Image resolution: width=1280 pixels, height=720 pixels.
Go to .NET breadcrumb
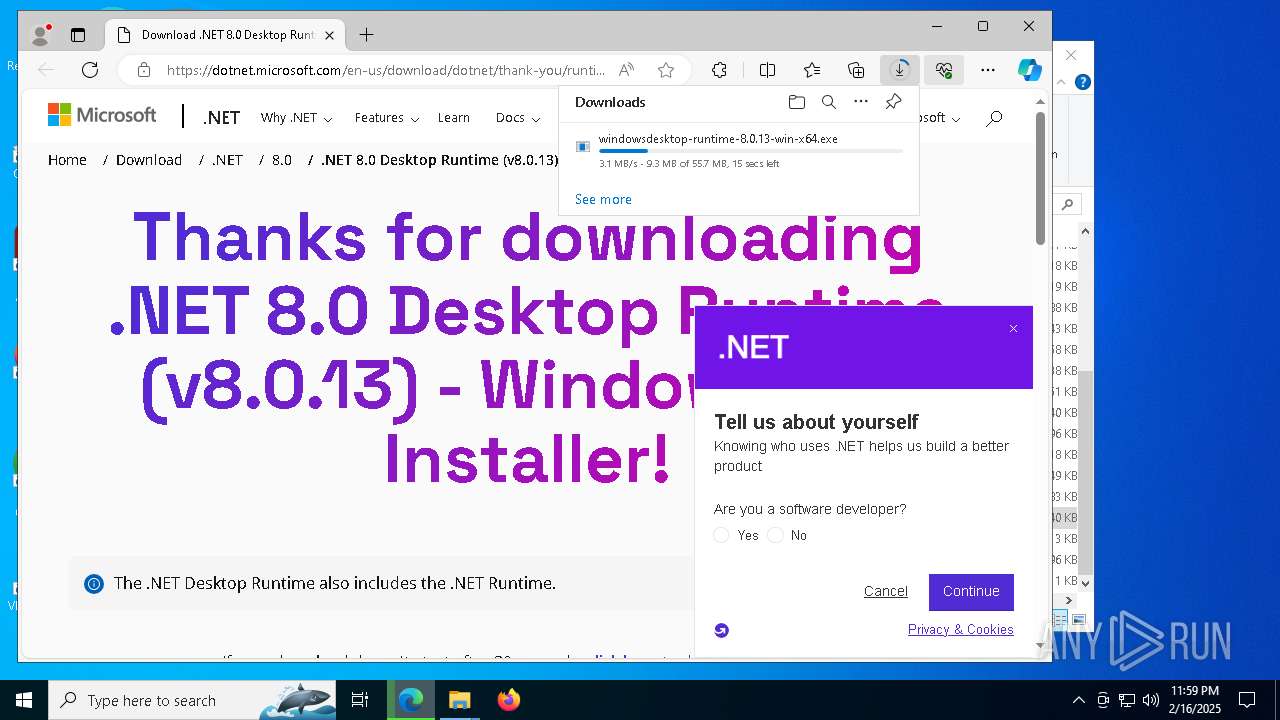227,160
